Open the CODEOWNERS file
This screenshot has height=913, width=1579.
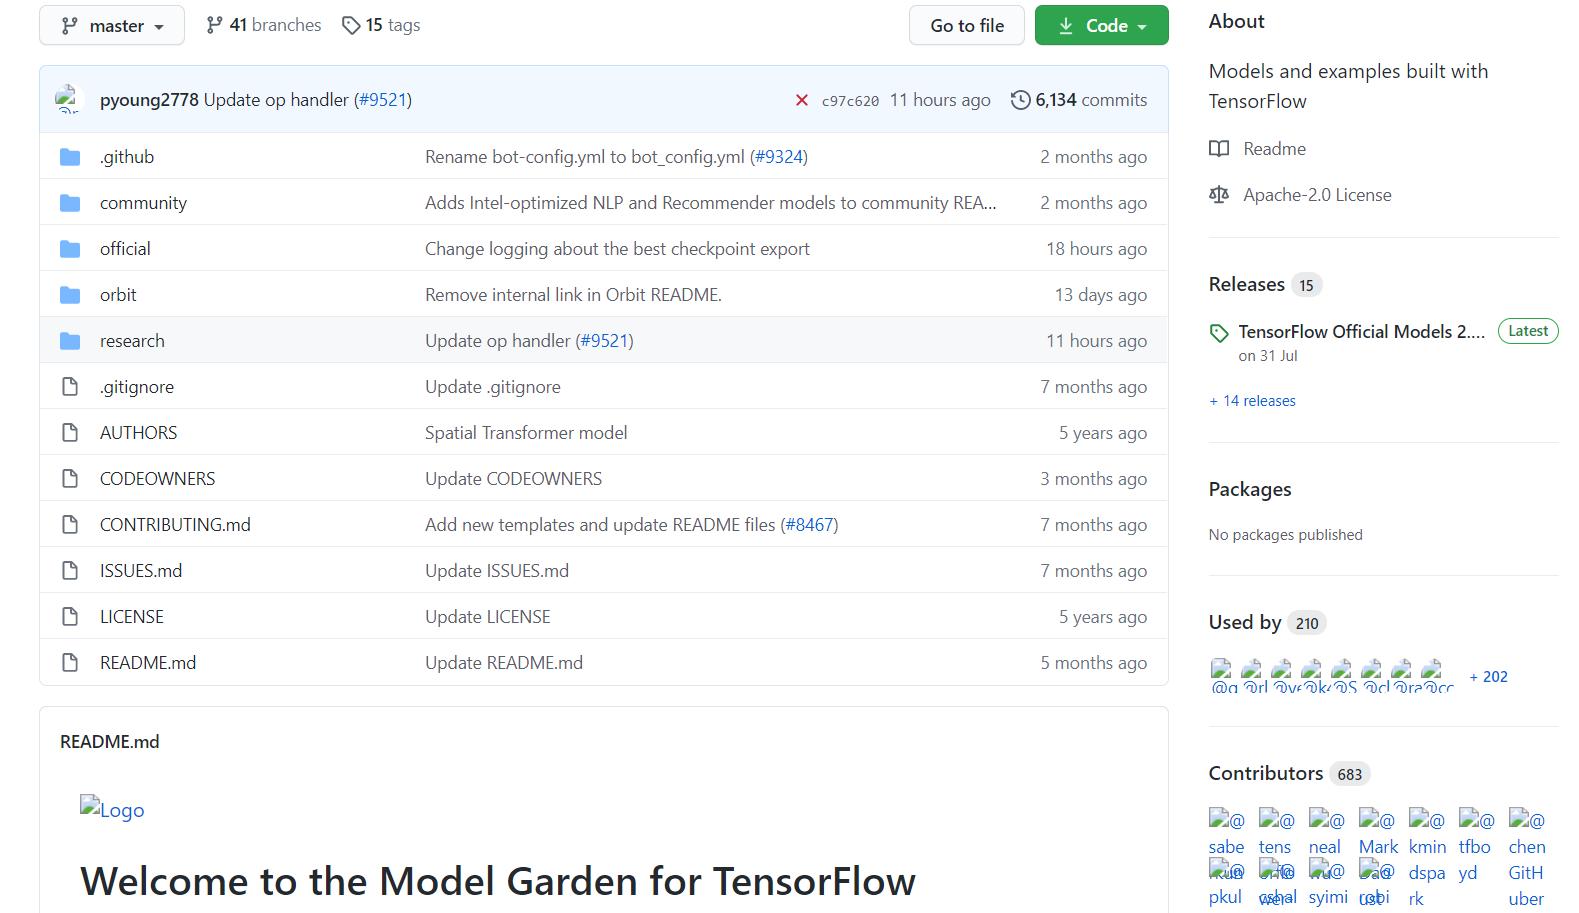click(157, 479)
